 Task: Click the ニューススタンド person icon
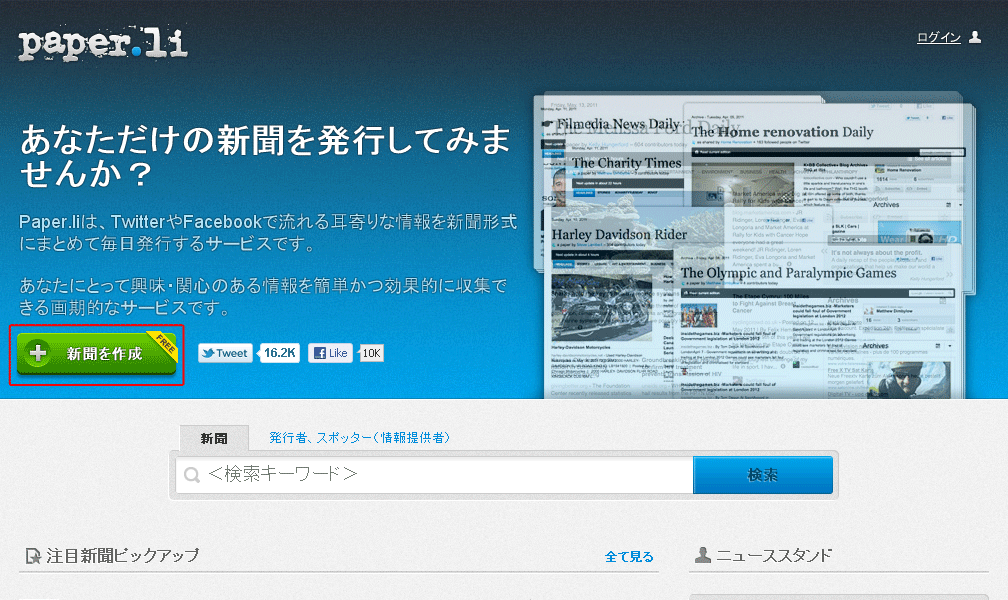point(703,554)
